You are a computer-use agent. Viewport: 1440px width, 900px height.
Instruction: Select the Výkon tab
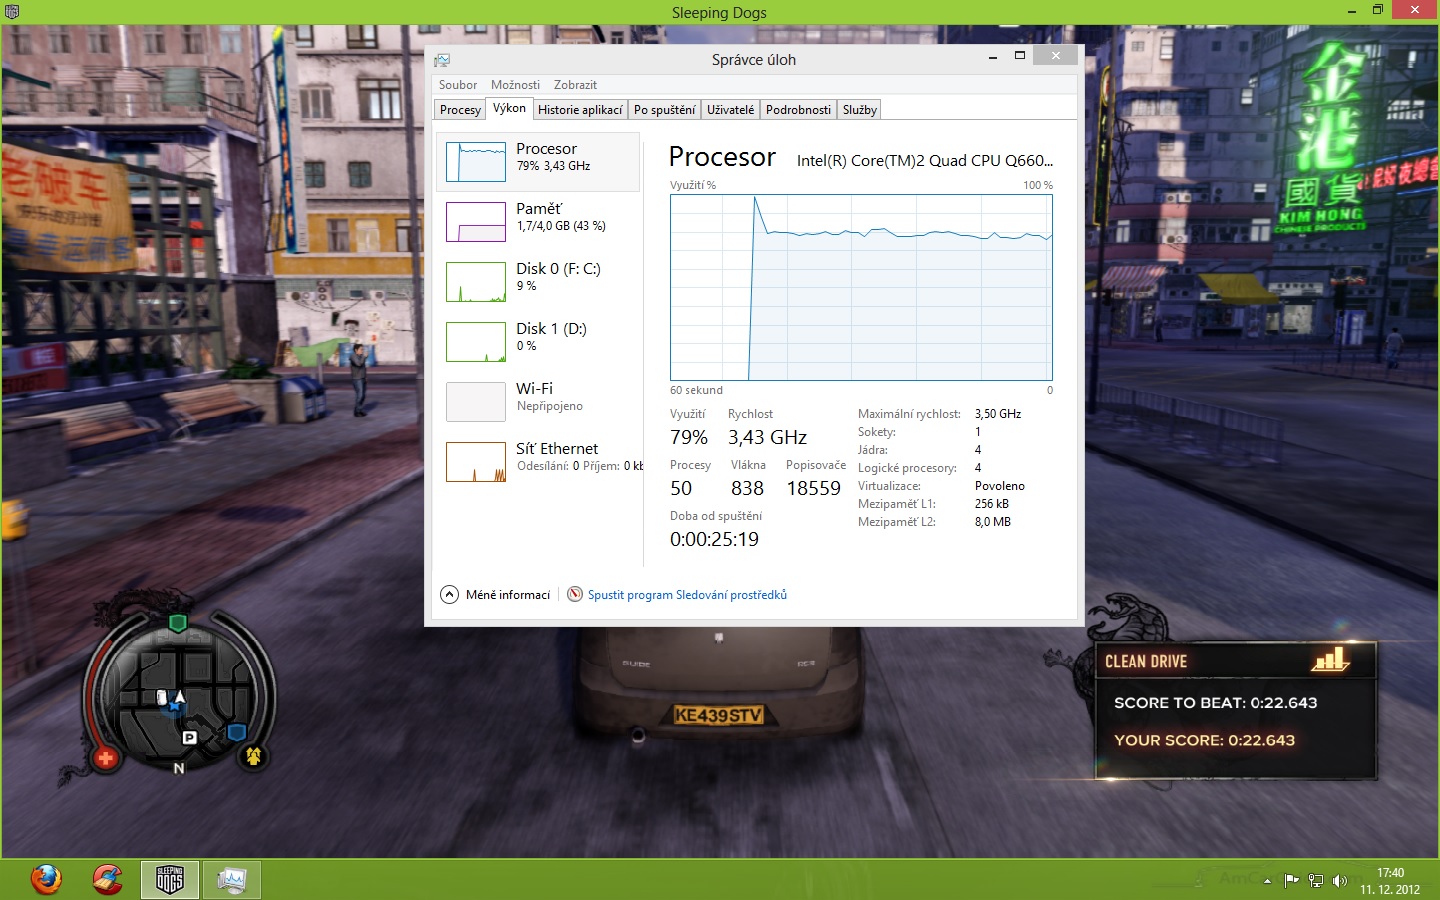[x=509, y=108]
